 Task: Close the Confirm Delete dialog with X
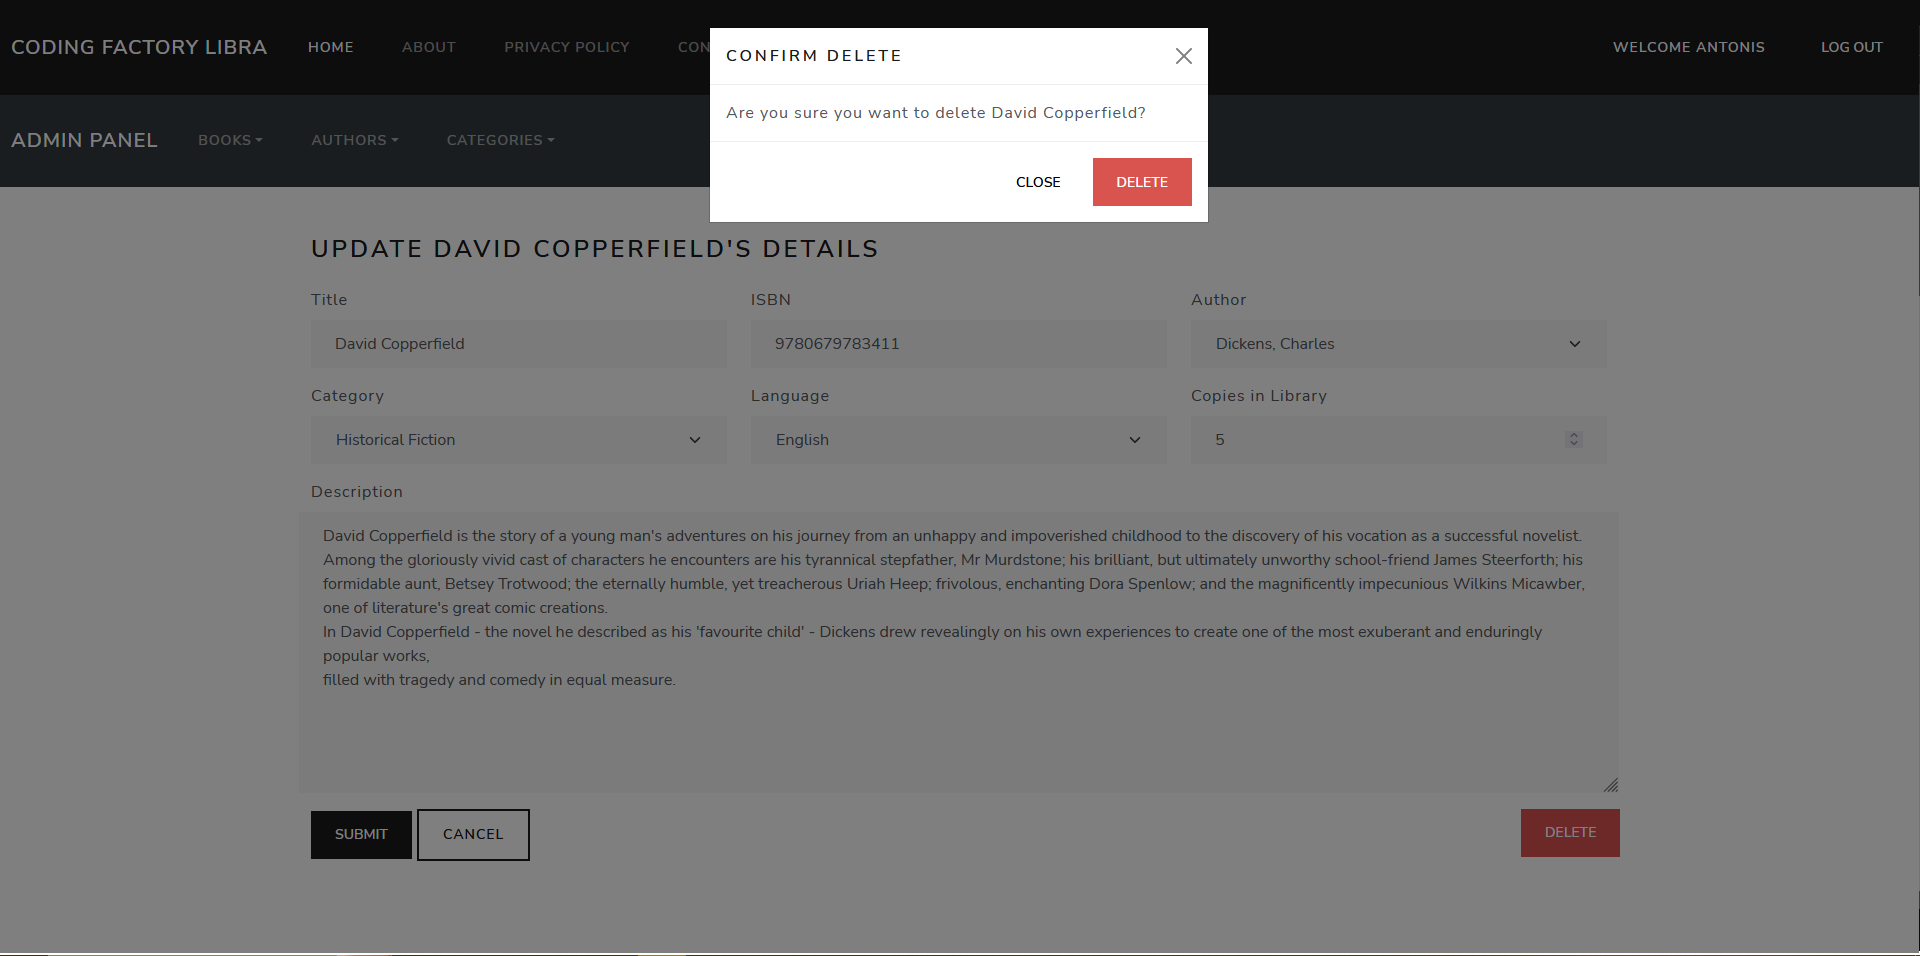click(x=1184, y=56)
